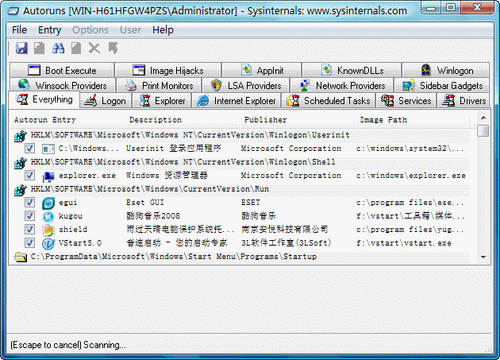Click the vertical scrollbar thumb

coord(483,131)
